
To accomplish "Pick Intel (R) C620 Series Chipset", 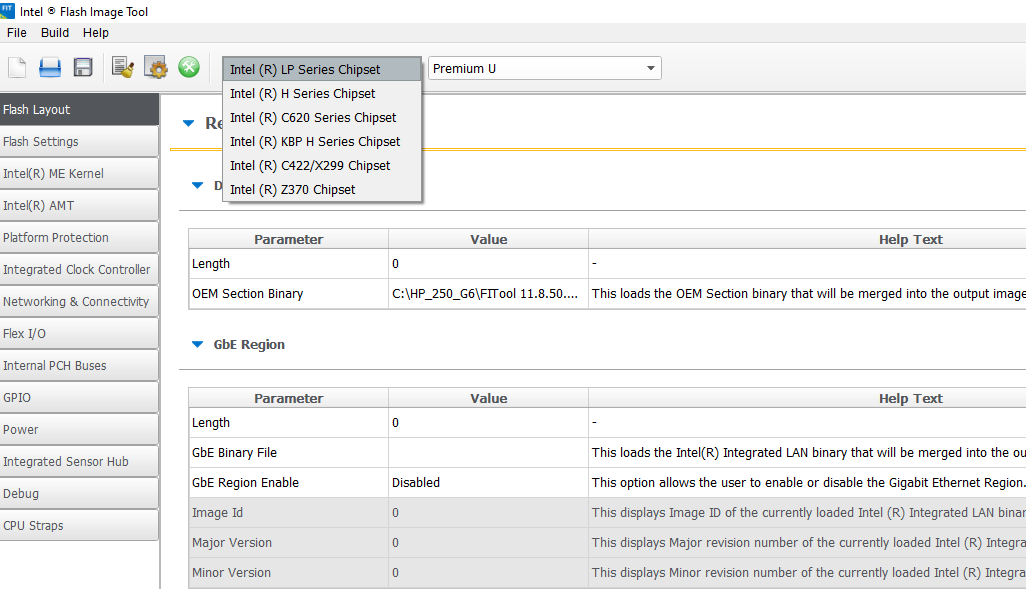I will [322, 118].
